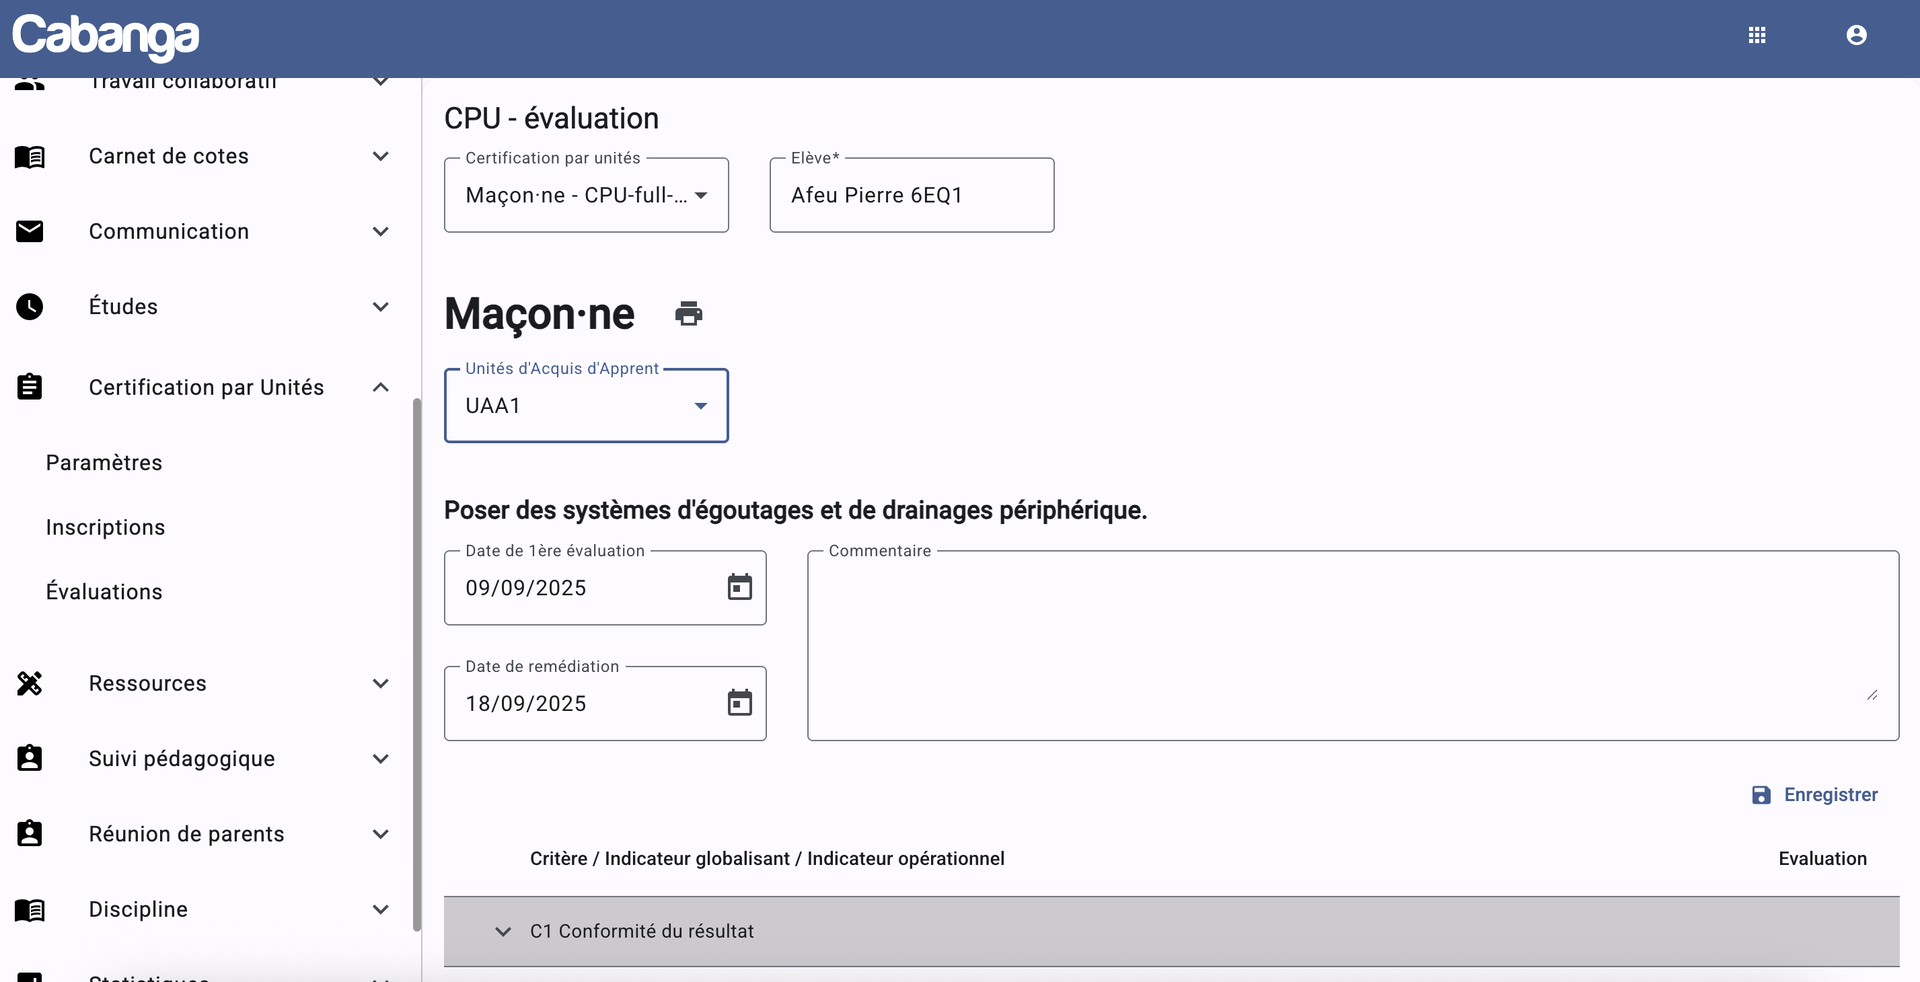Open the Certification par unités dropdown
The height and width of the screenshot is (982, 1920).
586,196
